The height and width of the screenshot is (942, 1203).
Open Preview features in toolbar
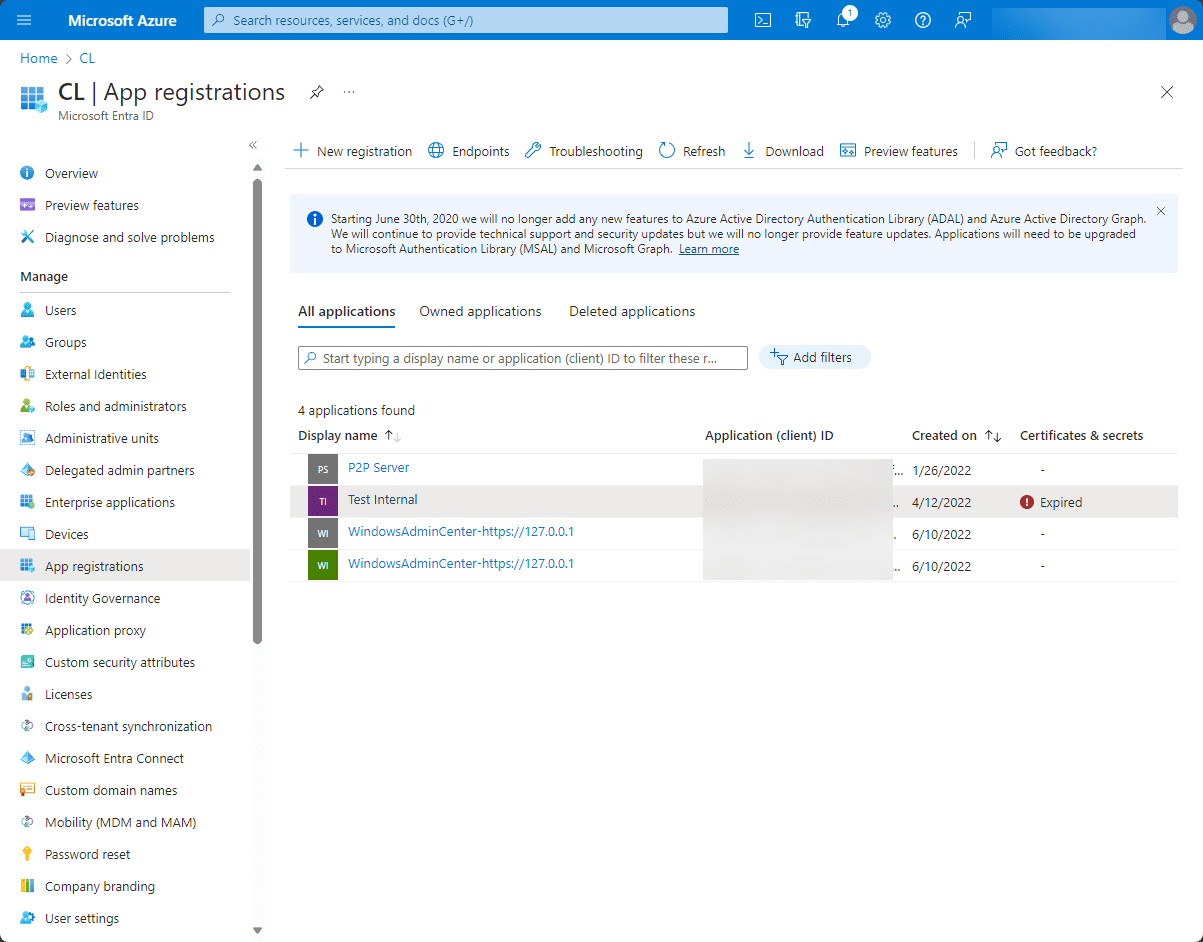point(899,151)
